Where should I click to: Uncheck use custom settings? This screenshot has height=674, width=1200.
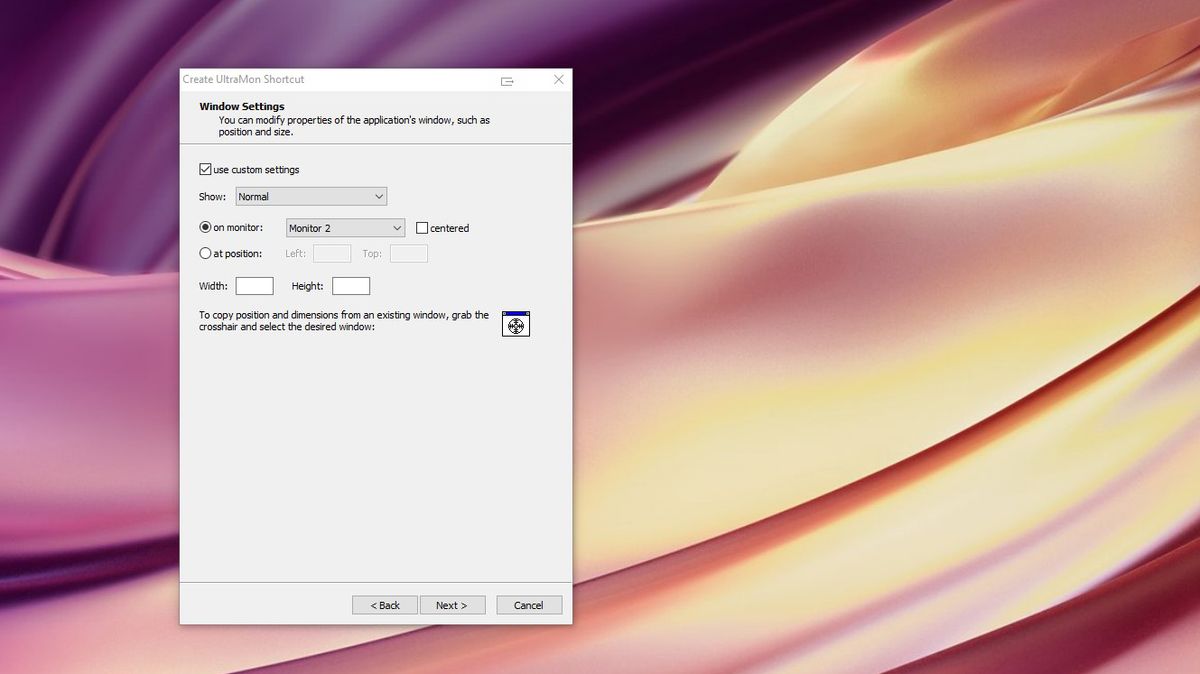[204, 168]
